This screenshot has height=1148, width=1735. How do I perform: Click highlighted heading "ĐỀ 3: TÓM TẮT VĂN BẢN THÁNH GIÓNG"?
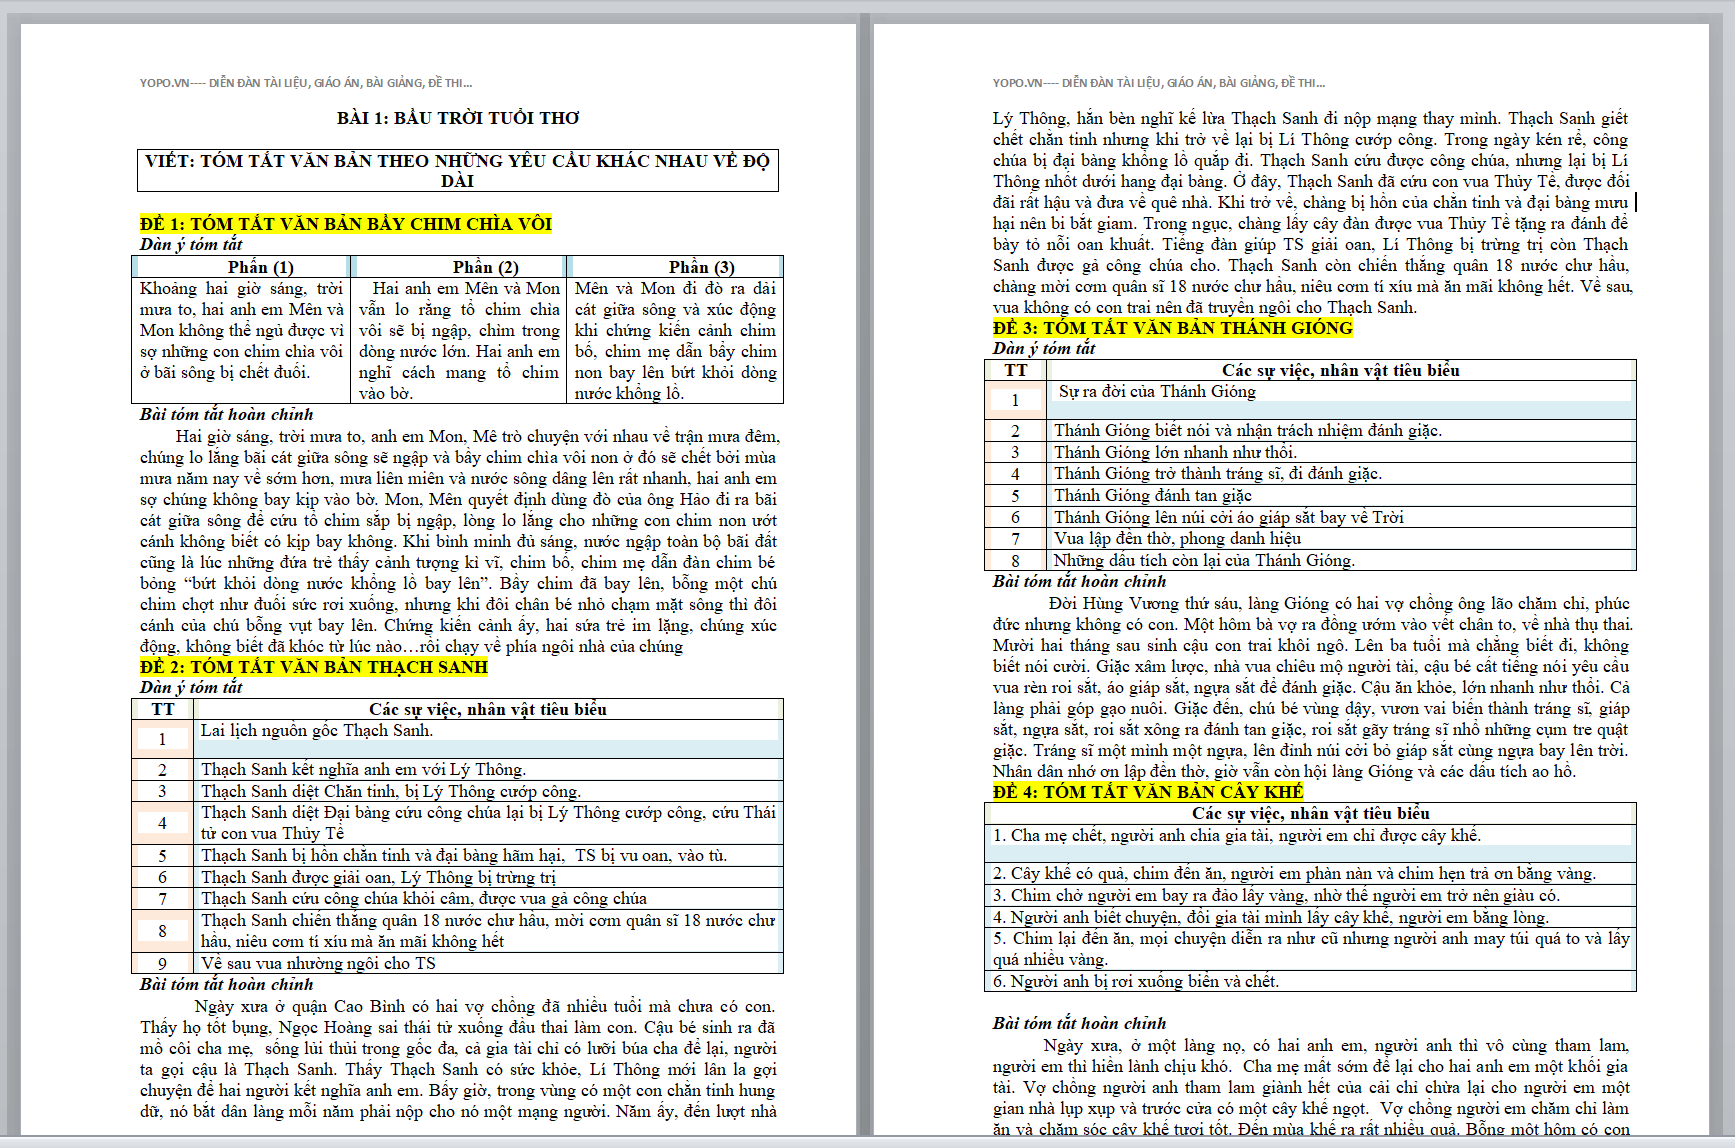point(1172,328)
